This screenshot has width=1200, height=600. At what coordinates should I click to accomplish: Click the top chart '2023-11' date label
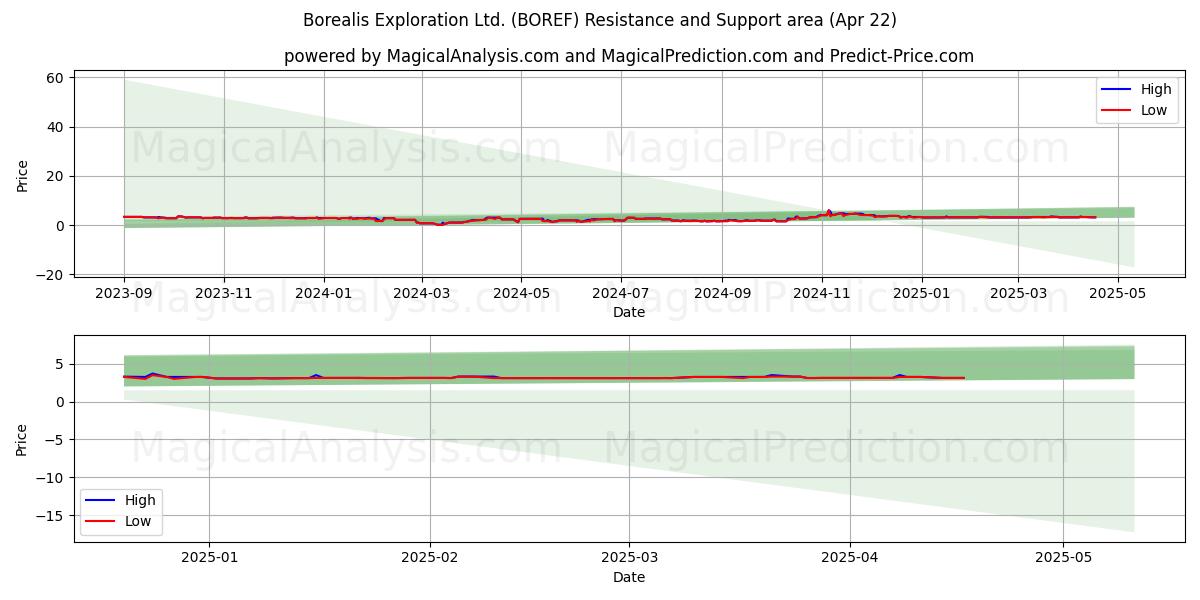pos(223,295)
